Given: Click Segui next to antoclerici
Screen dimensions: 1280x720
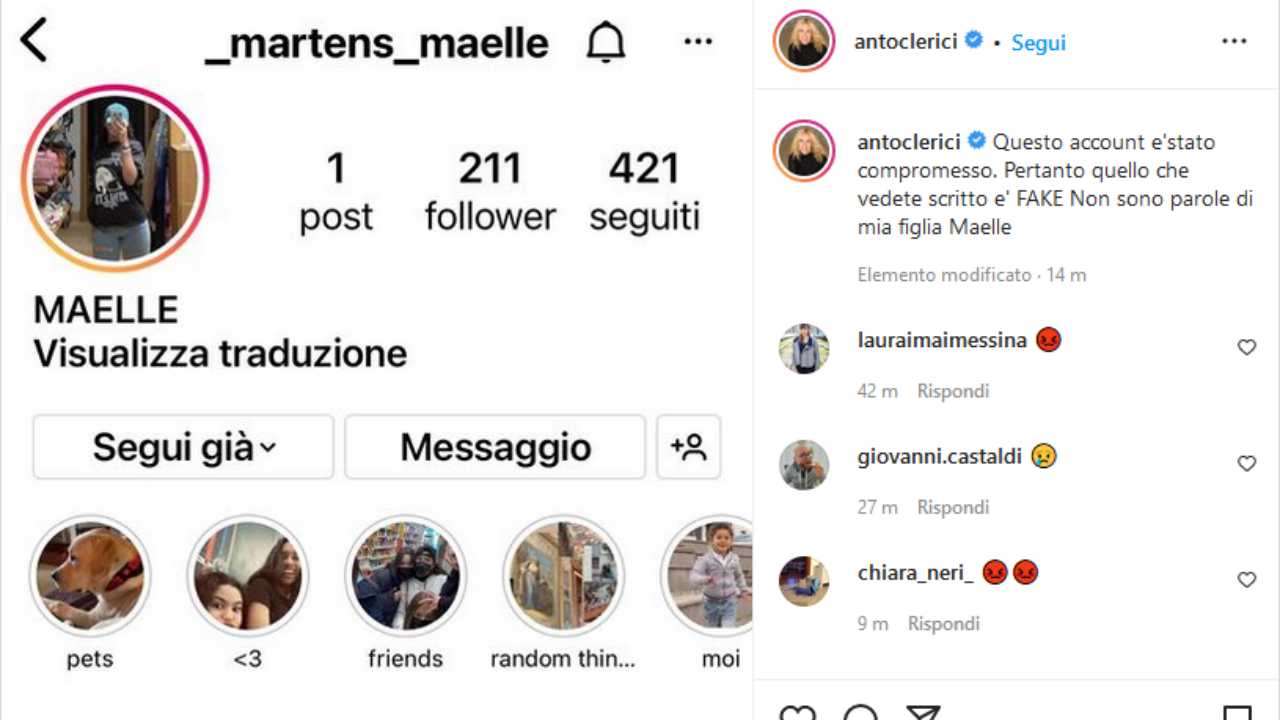Looking at the screenshot, I should point(1038,43).
